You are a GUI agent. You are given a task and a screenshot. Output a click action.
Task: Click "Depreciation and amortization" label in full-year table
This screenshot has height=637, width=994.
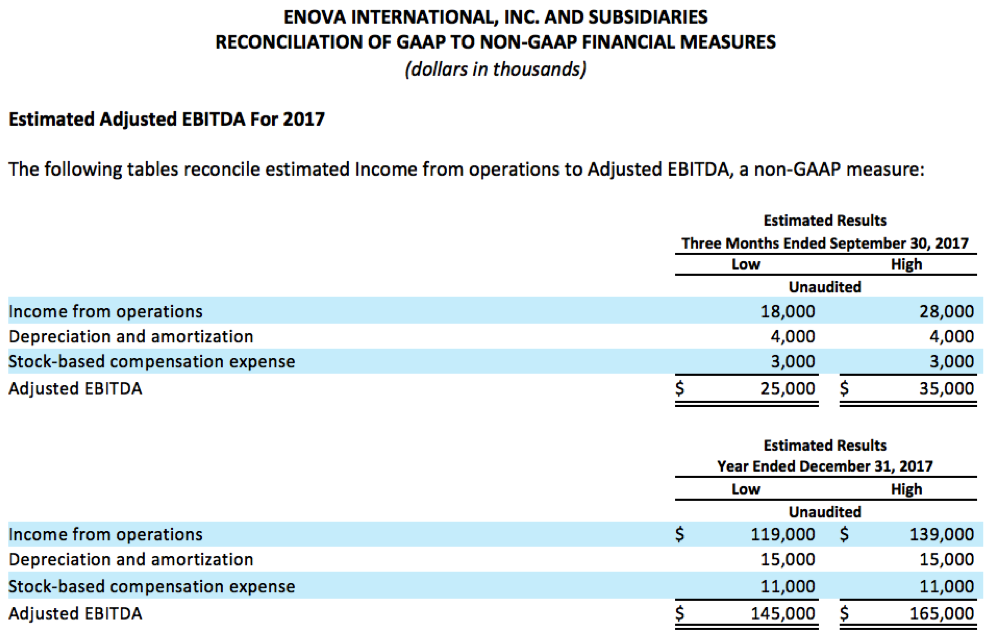pos(131,560)
